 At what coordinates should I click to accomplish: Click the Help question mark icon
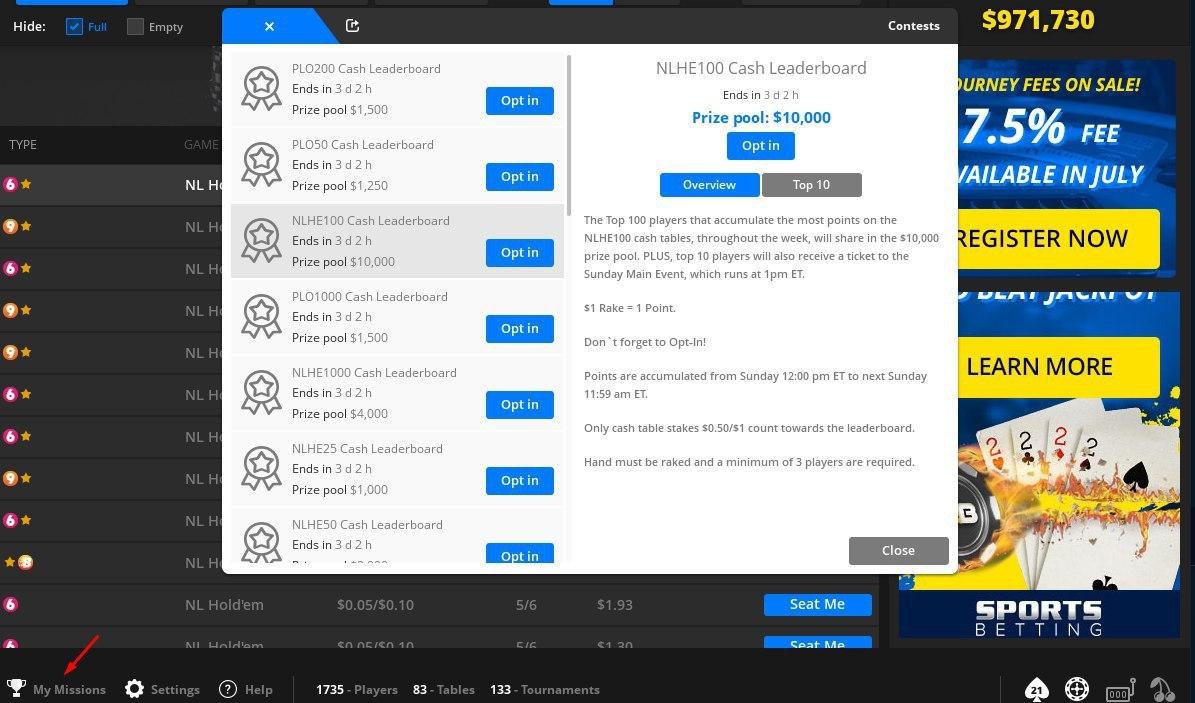228,689
